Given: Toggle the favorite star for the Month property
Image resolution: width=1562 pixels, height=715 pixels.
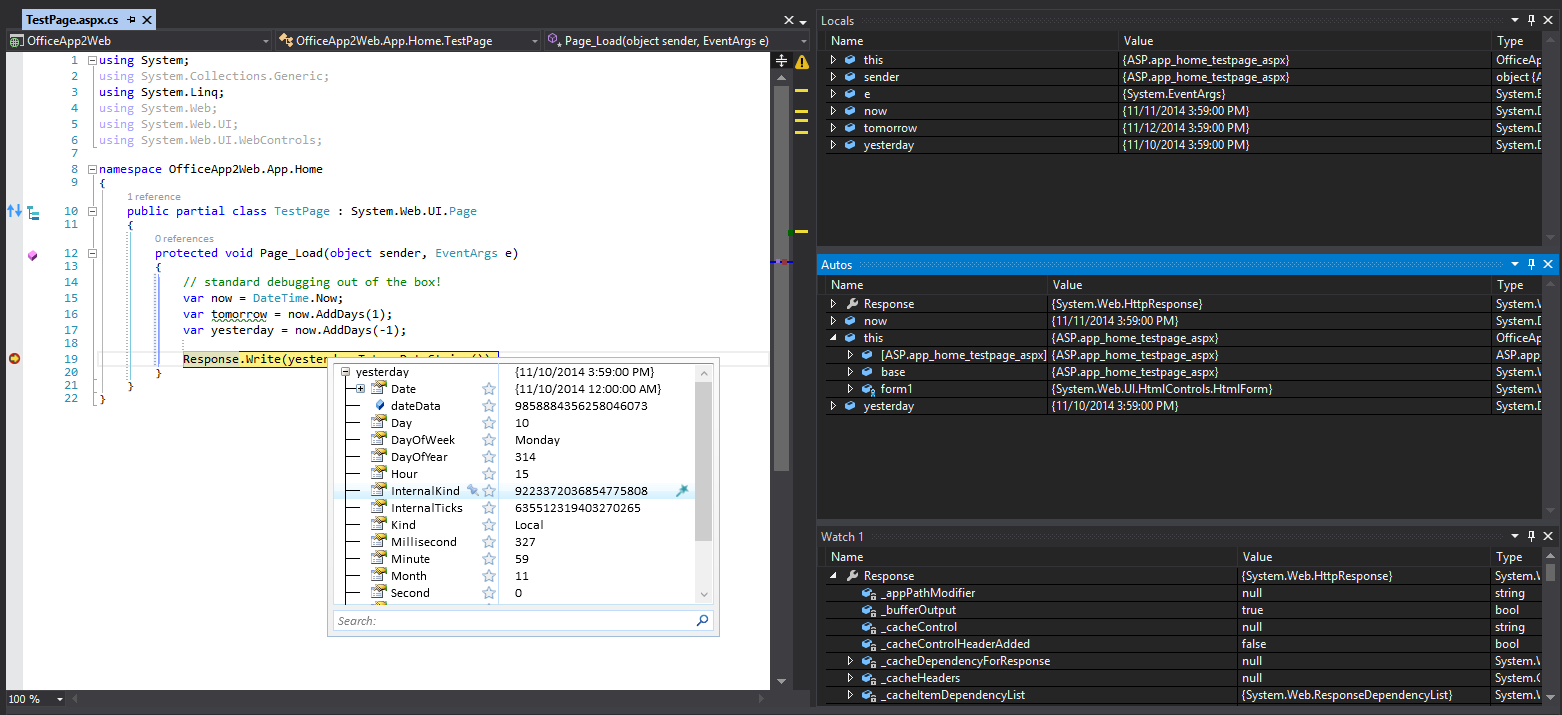Looking at the screenshot, I should pyautogui.click(x=487, y=575).
